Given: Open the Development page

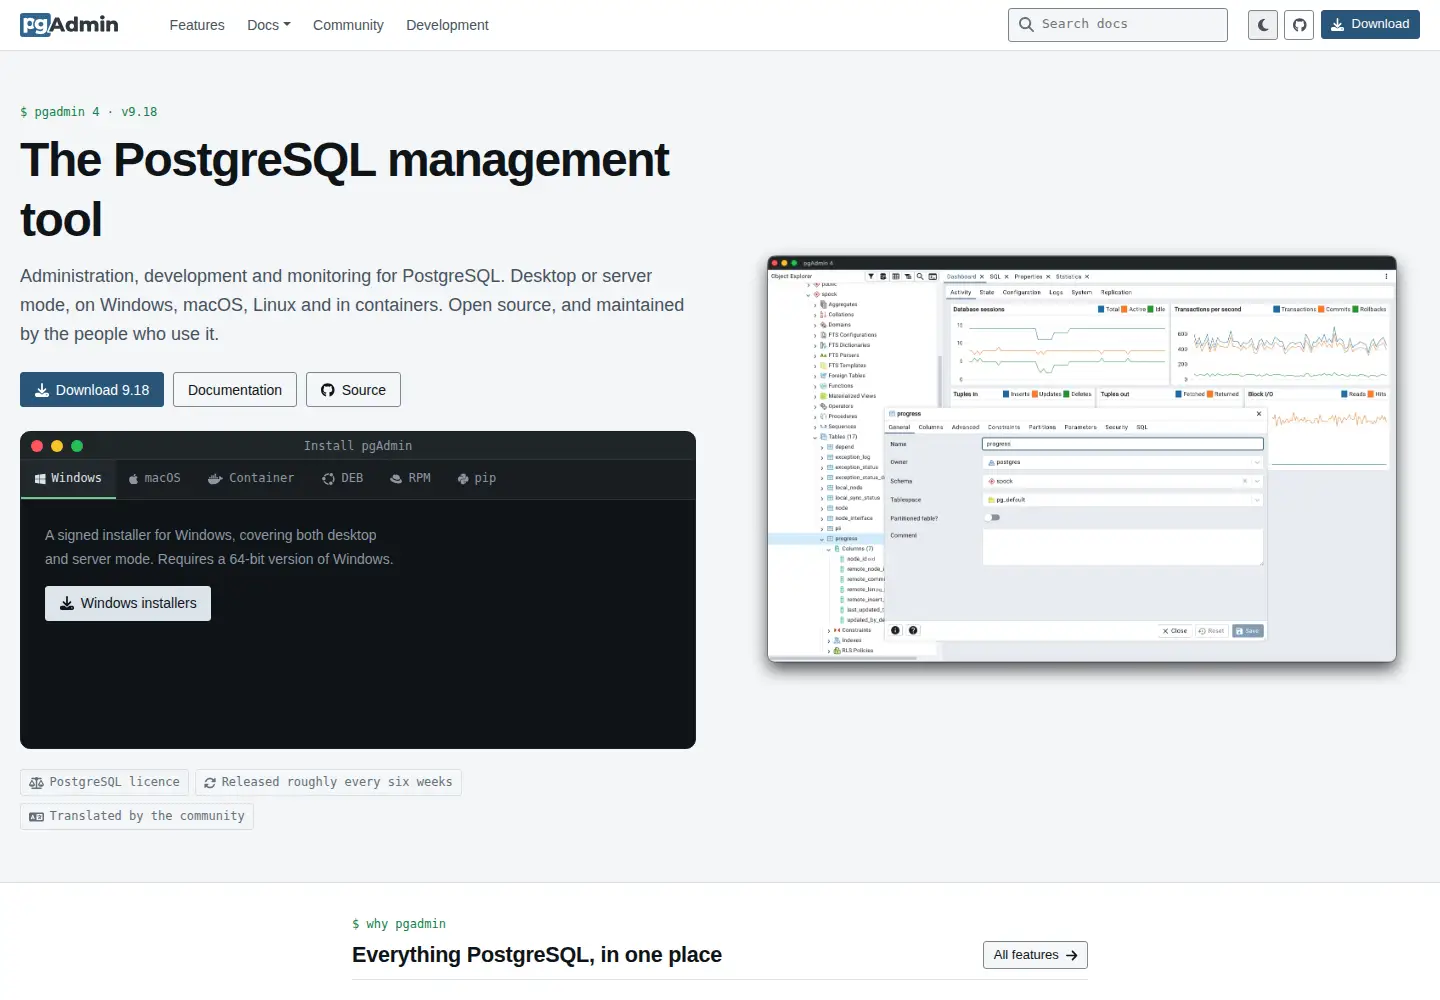Looking at the screenshot, I should click(447, 25).
